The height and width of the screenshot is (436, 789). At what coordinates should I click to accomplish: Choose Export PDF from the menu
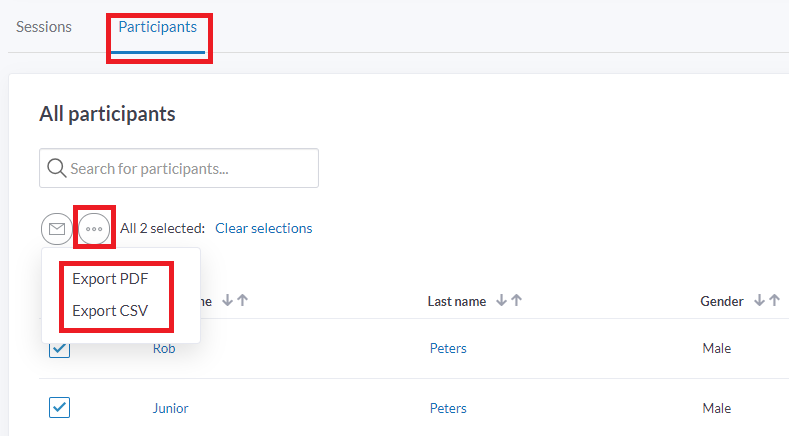110,279
